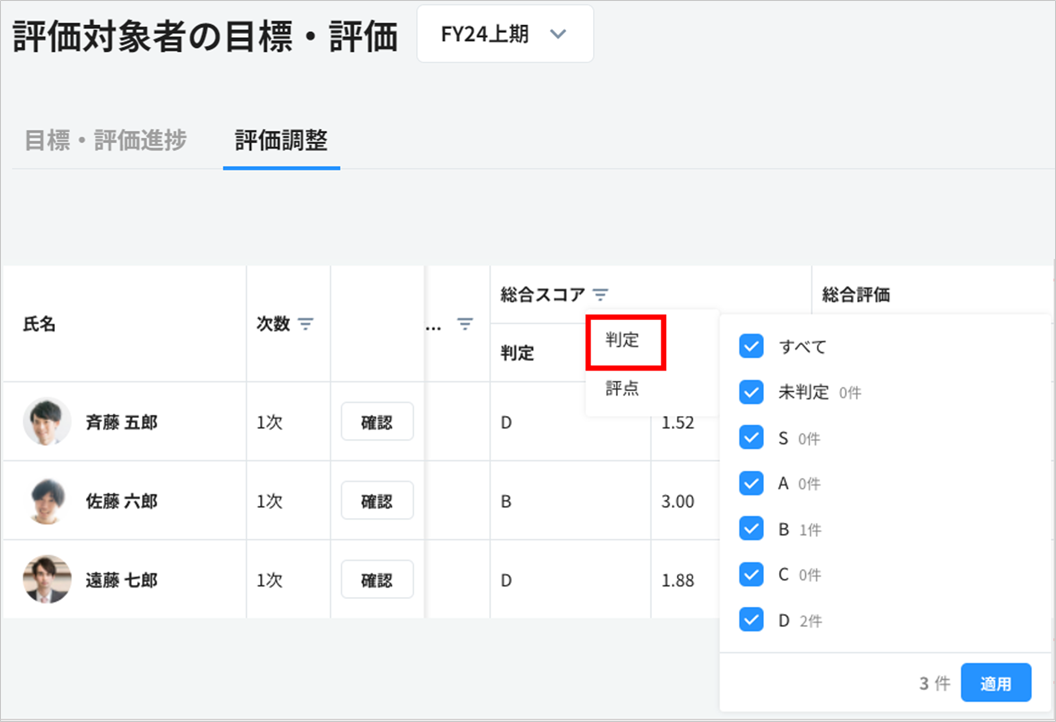The width and height of the screenshot is (1056, 722).
Task: Click 確認 button for 斉藤 五郎
Action: click(377, 422)
